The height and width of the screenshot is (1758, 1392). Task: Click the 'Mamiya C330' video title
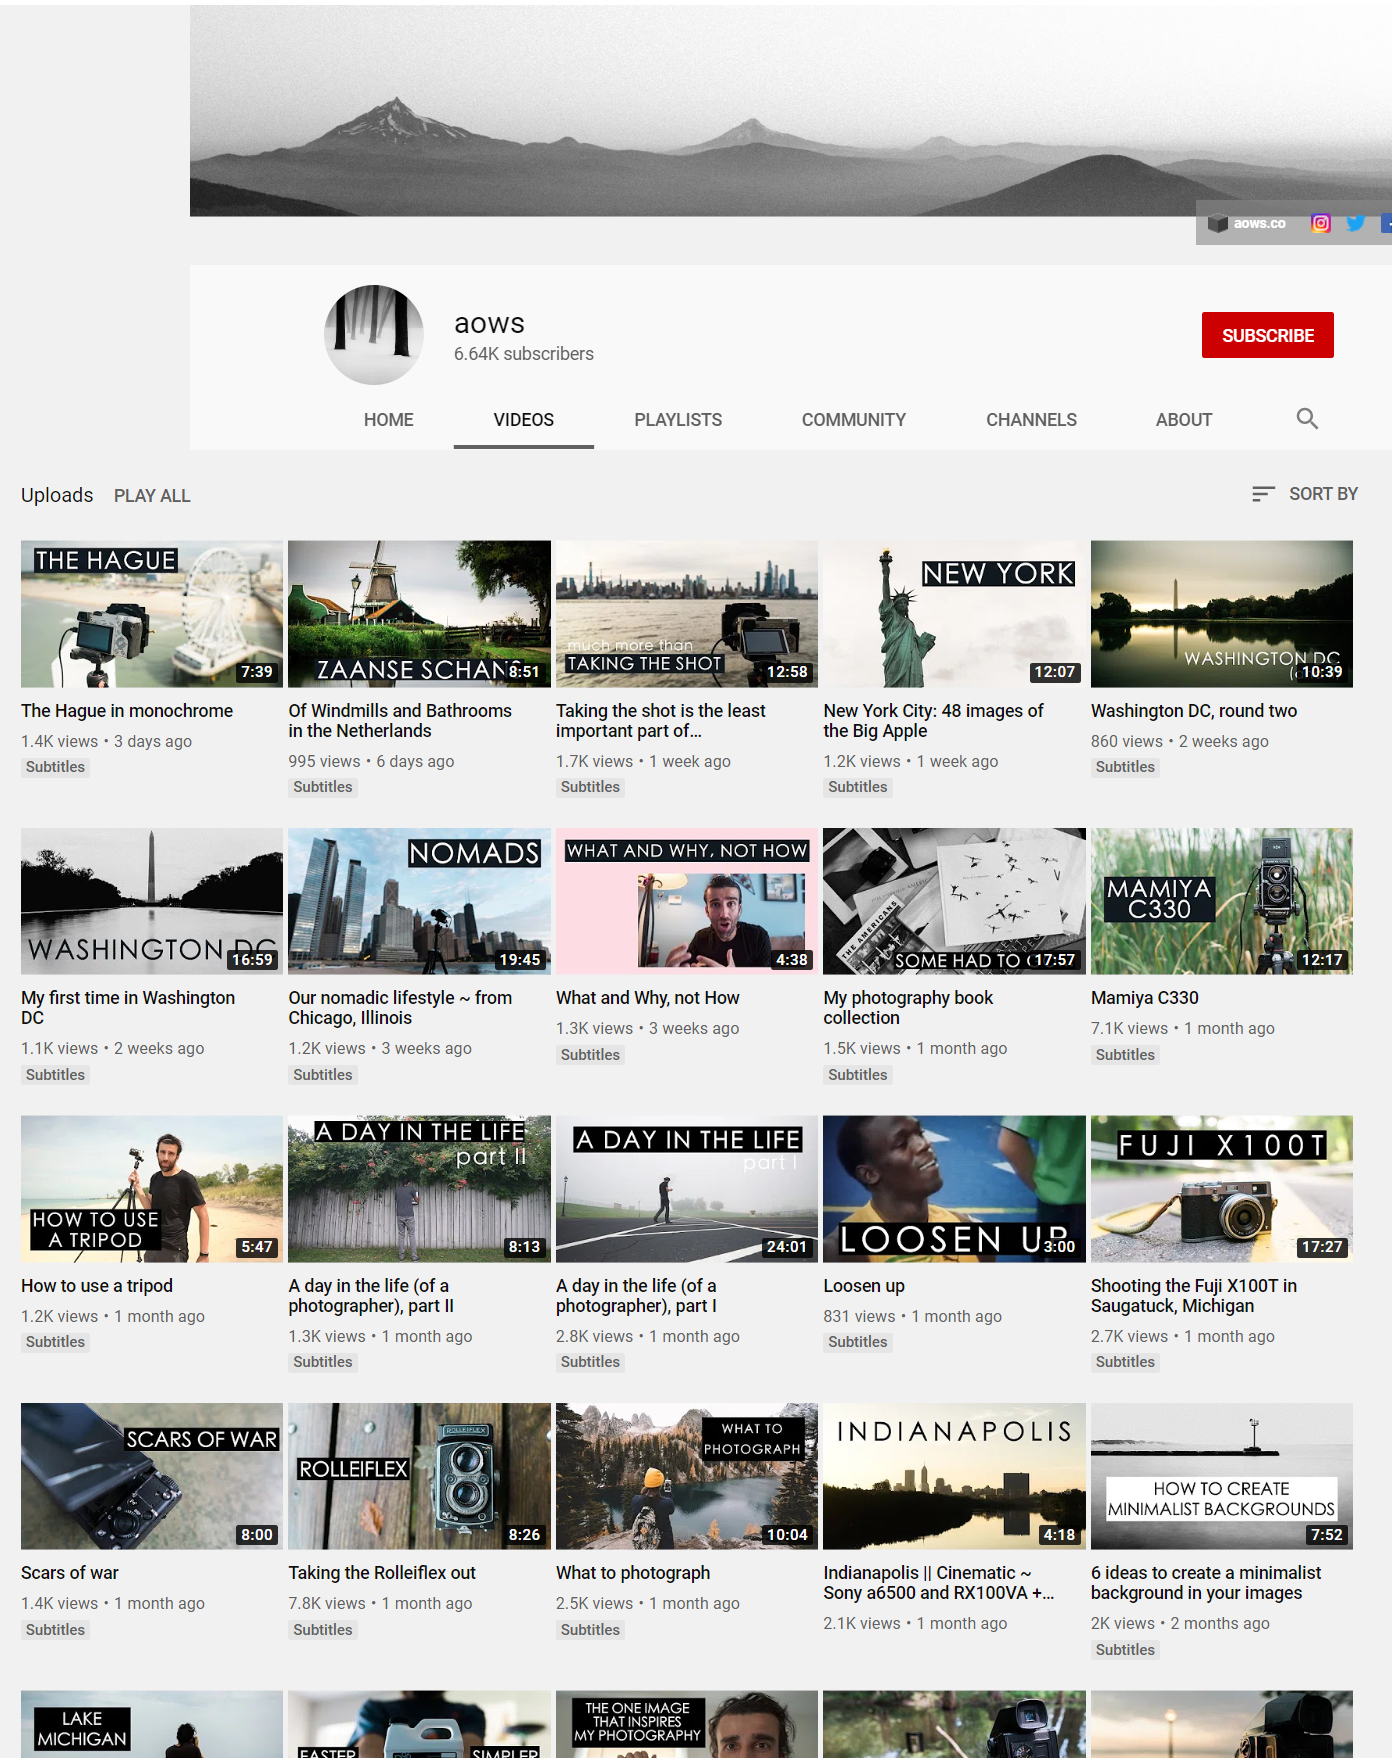coord(1145,998)
